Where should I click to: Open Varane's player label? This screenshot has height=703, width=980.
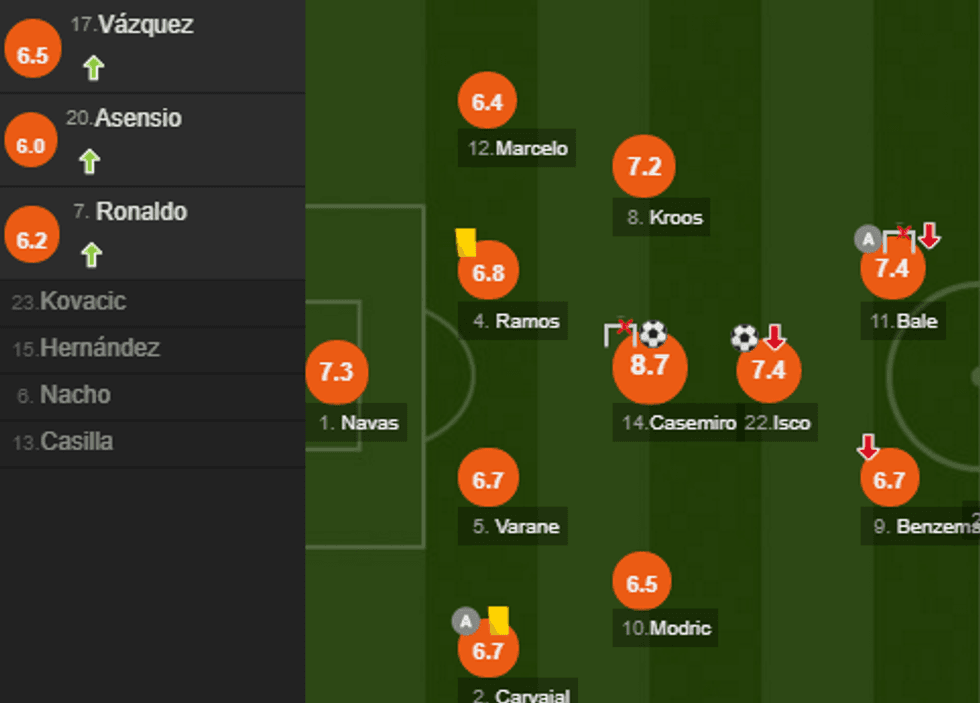click(x=515, y=526)
